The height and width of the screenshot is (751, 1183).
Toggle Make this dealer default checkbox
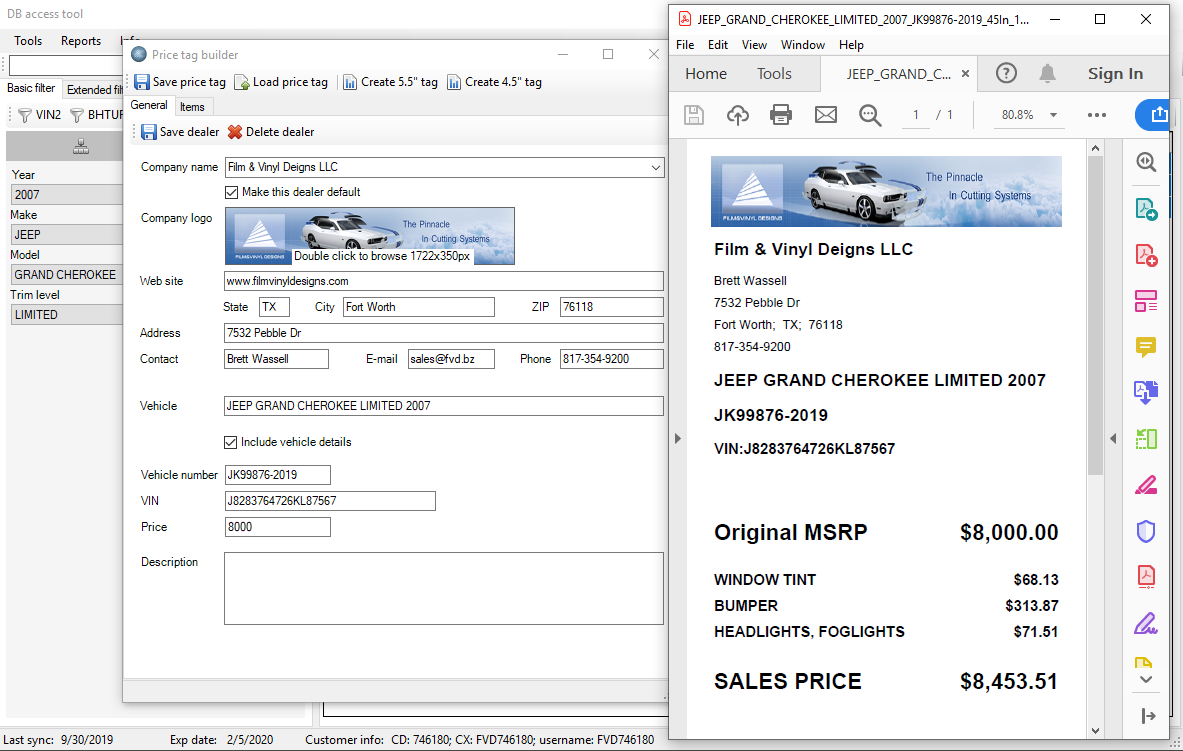232,192
